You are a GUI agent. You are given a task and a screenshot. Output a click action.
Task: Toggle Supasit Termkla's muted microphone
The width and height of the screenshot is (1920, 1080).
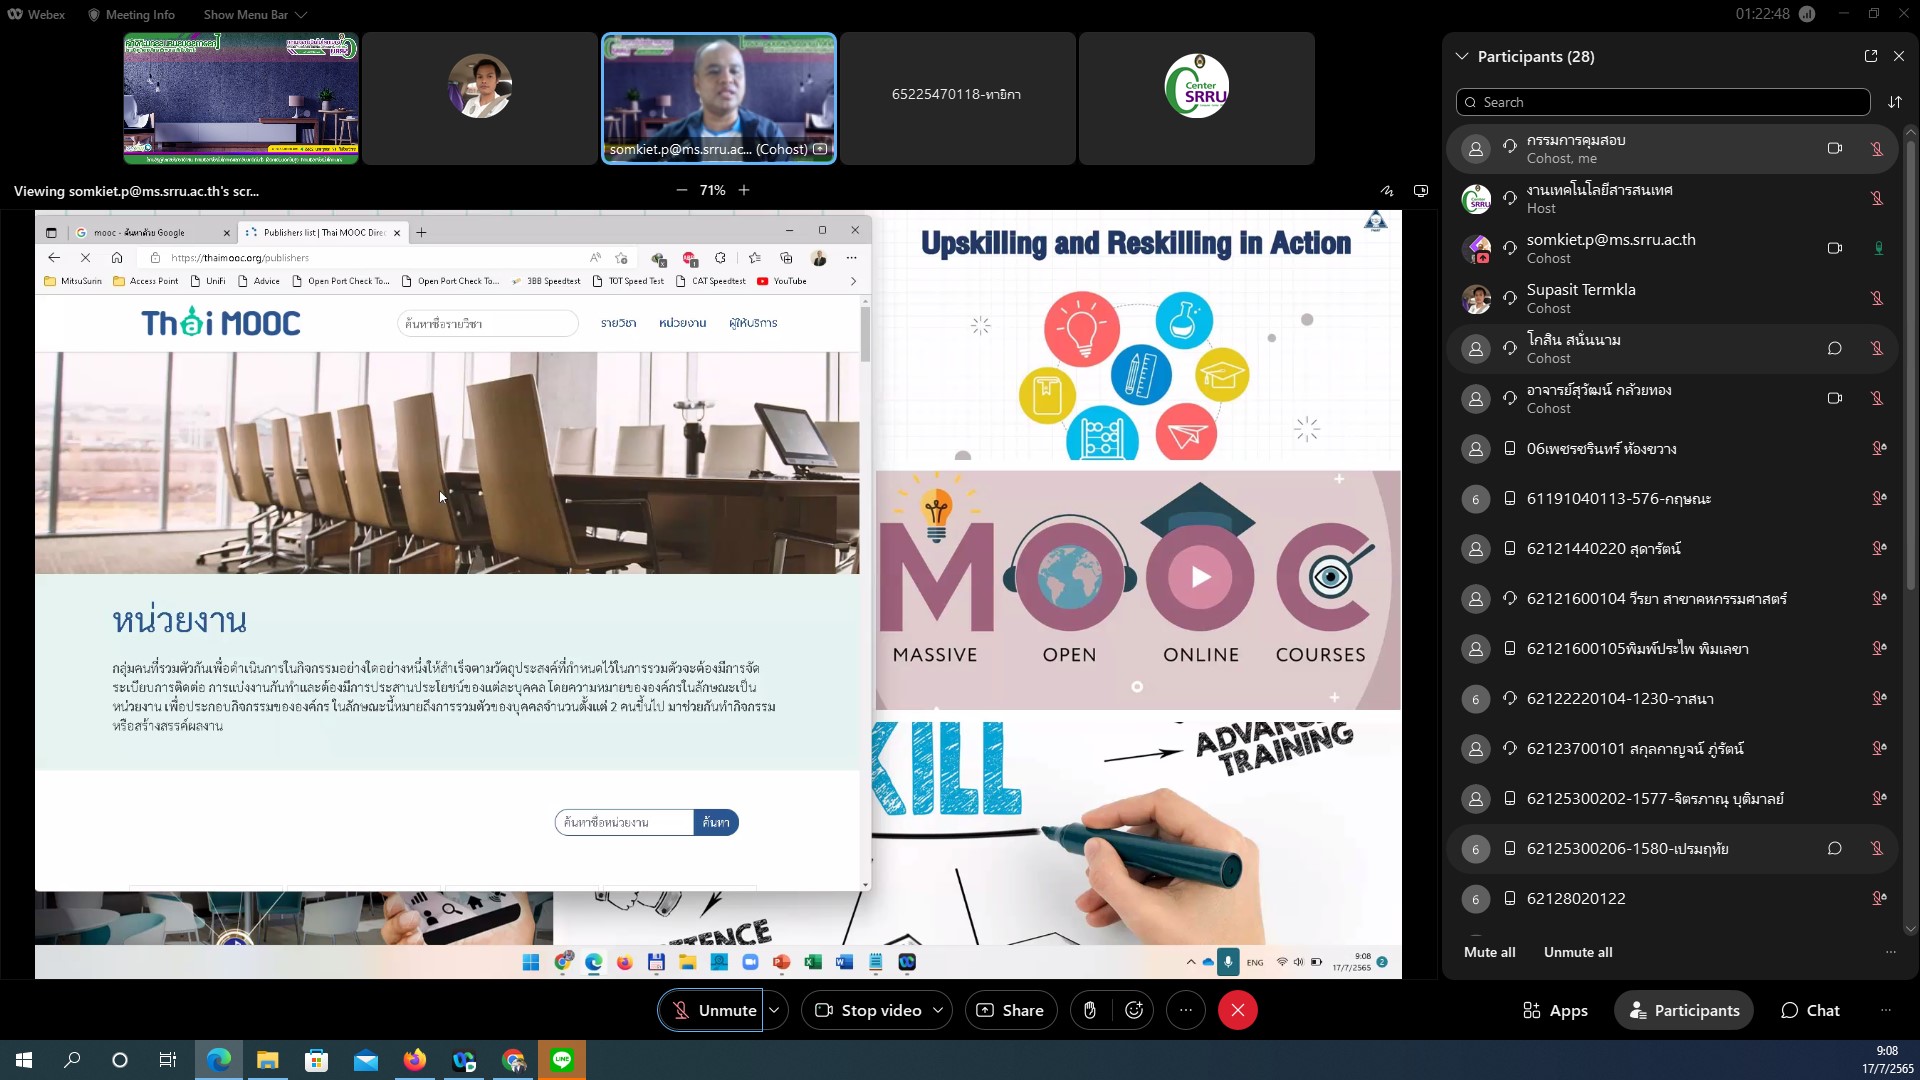point(1877,298)
